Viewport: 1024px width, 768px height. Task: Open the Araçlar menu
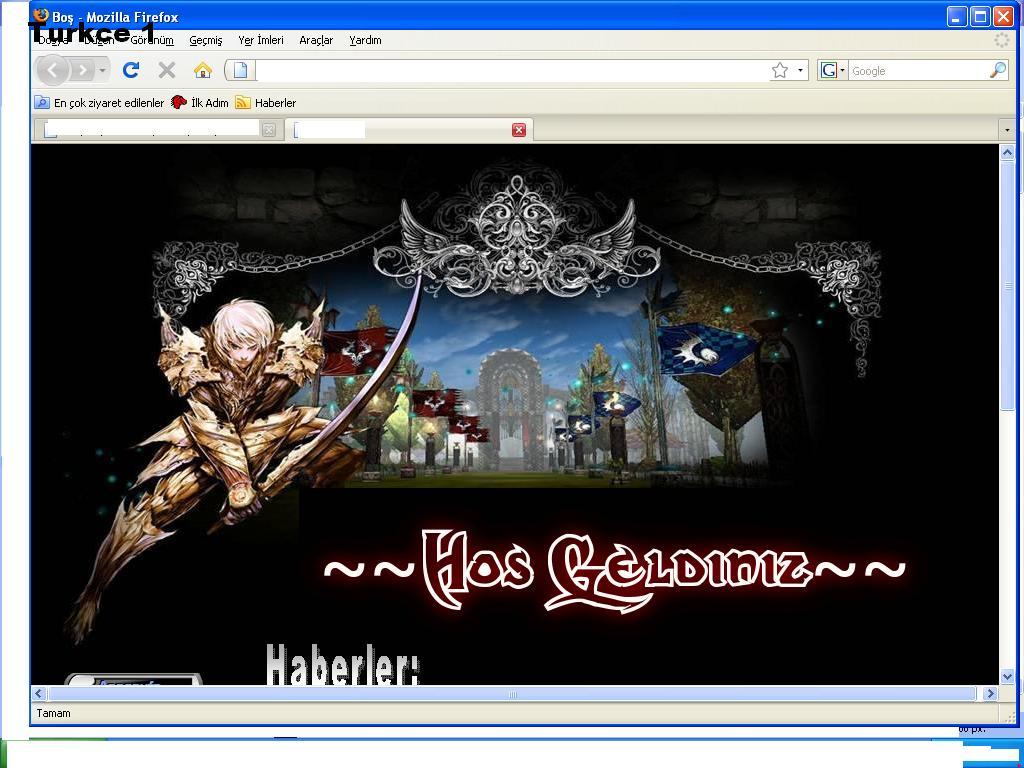pyautogui.click(x=316, y=40)
